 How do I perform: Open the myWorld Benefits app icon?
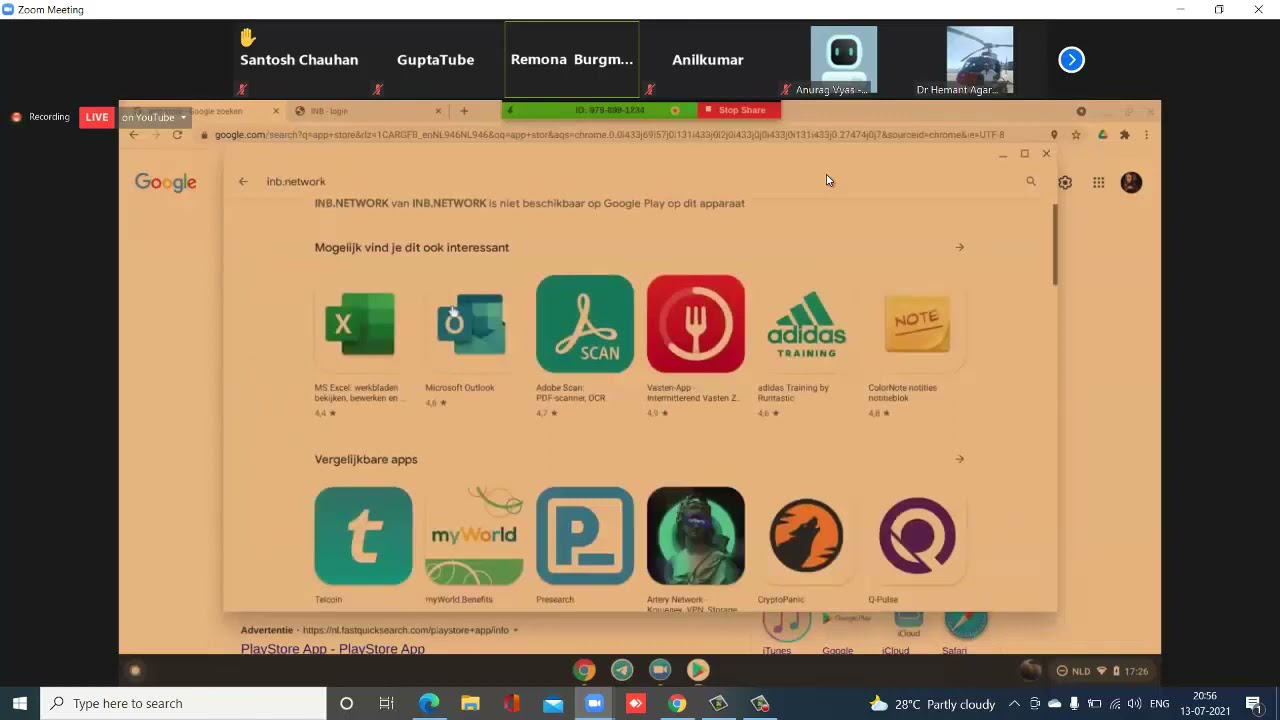[474, 536]
